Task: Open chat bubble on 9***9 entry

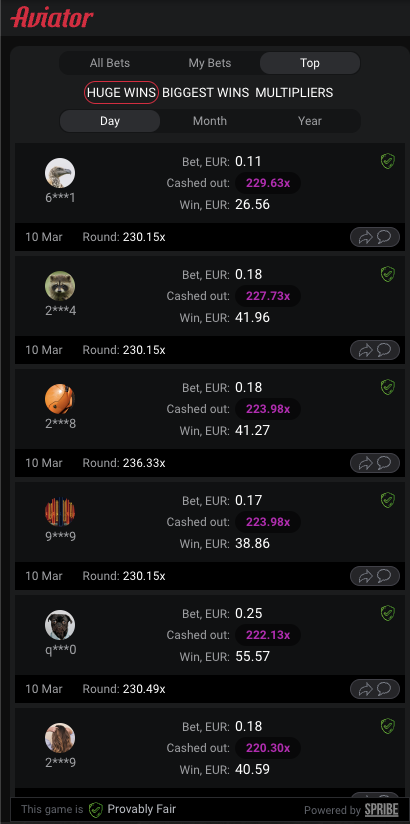Action: [x=384, y=576]
